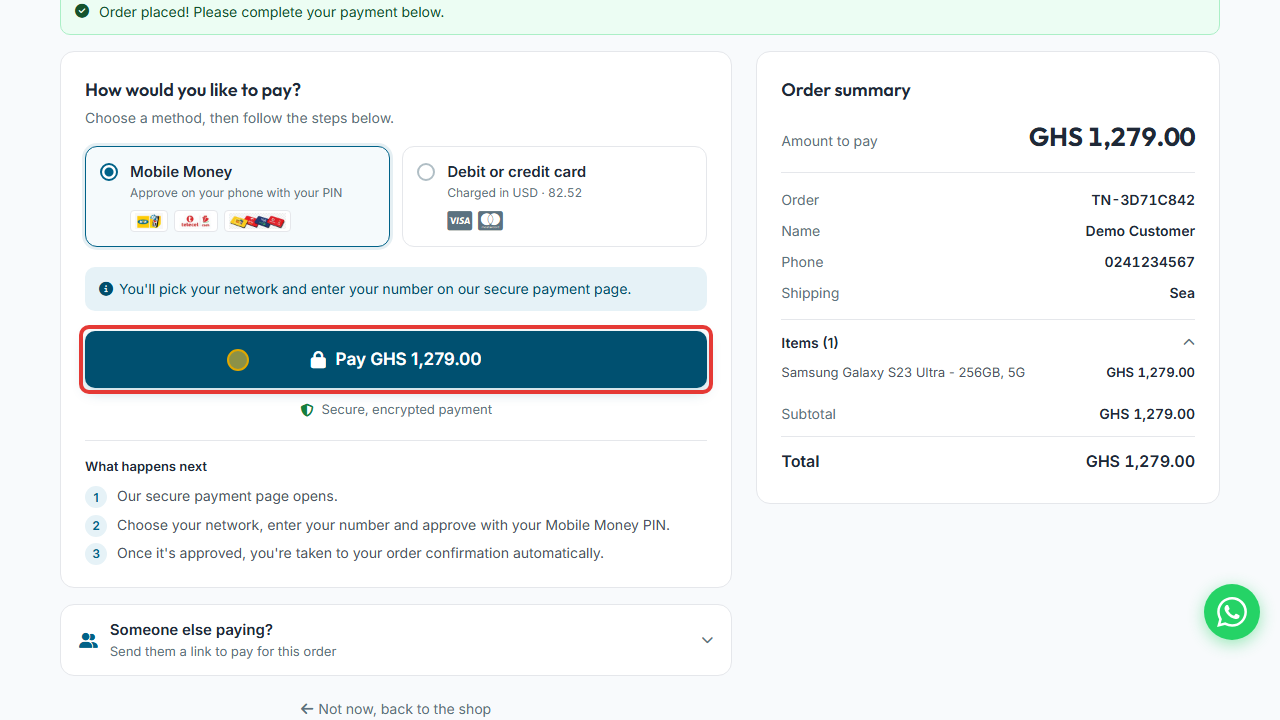Viewport: 1280px width, 720px height.
Task: Click the Mastercard logo
Action: click(490, 221)
